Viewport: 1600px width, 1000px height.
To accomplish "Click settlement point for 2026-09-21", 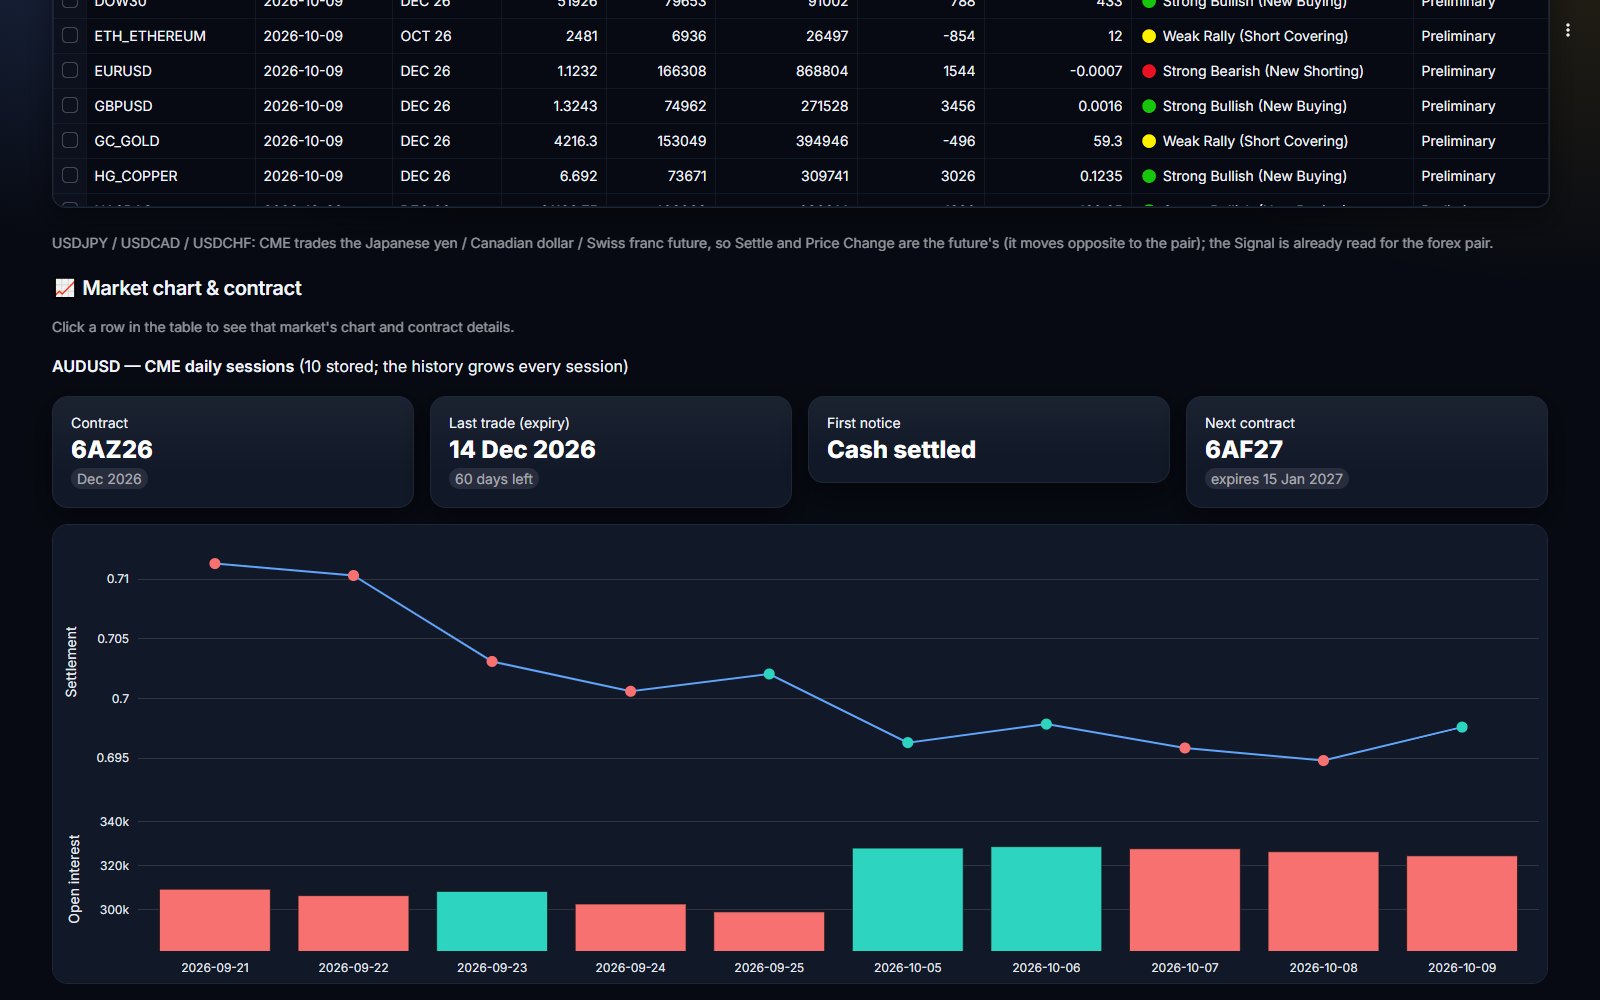I will pos(215,564).
